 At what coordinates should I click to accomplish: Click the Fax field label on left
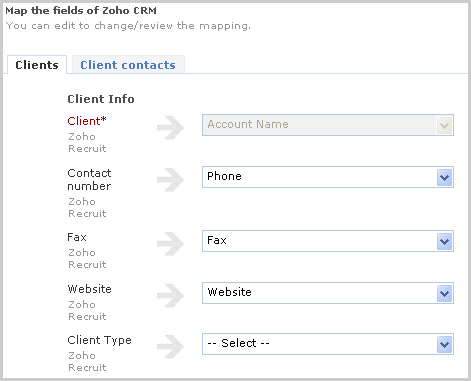point(77,237)
